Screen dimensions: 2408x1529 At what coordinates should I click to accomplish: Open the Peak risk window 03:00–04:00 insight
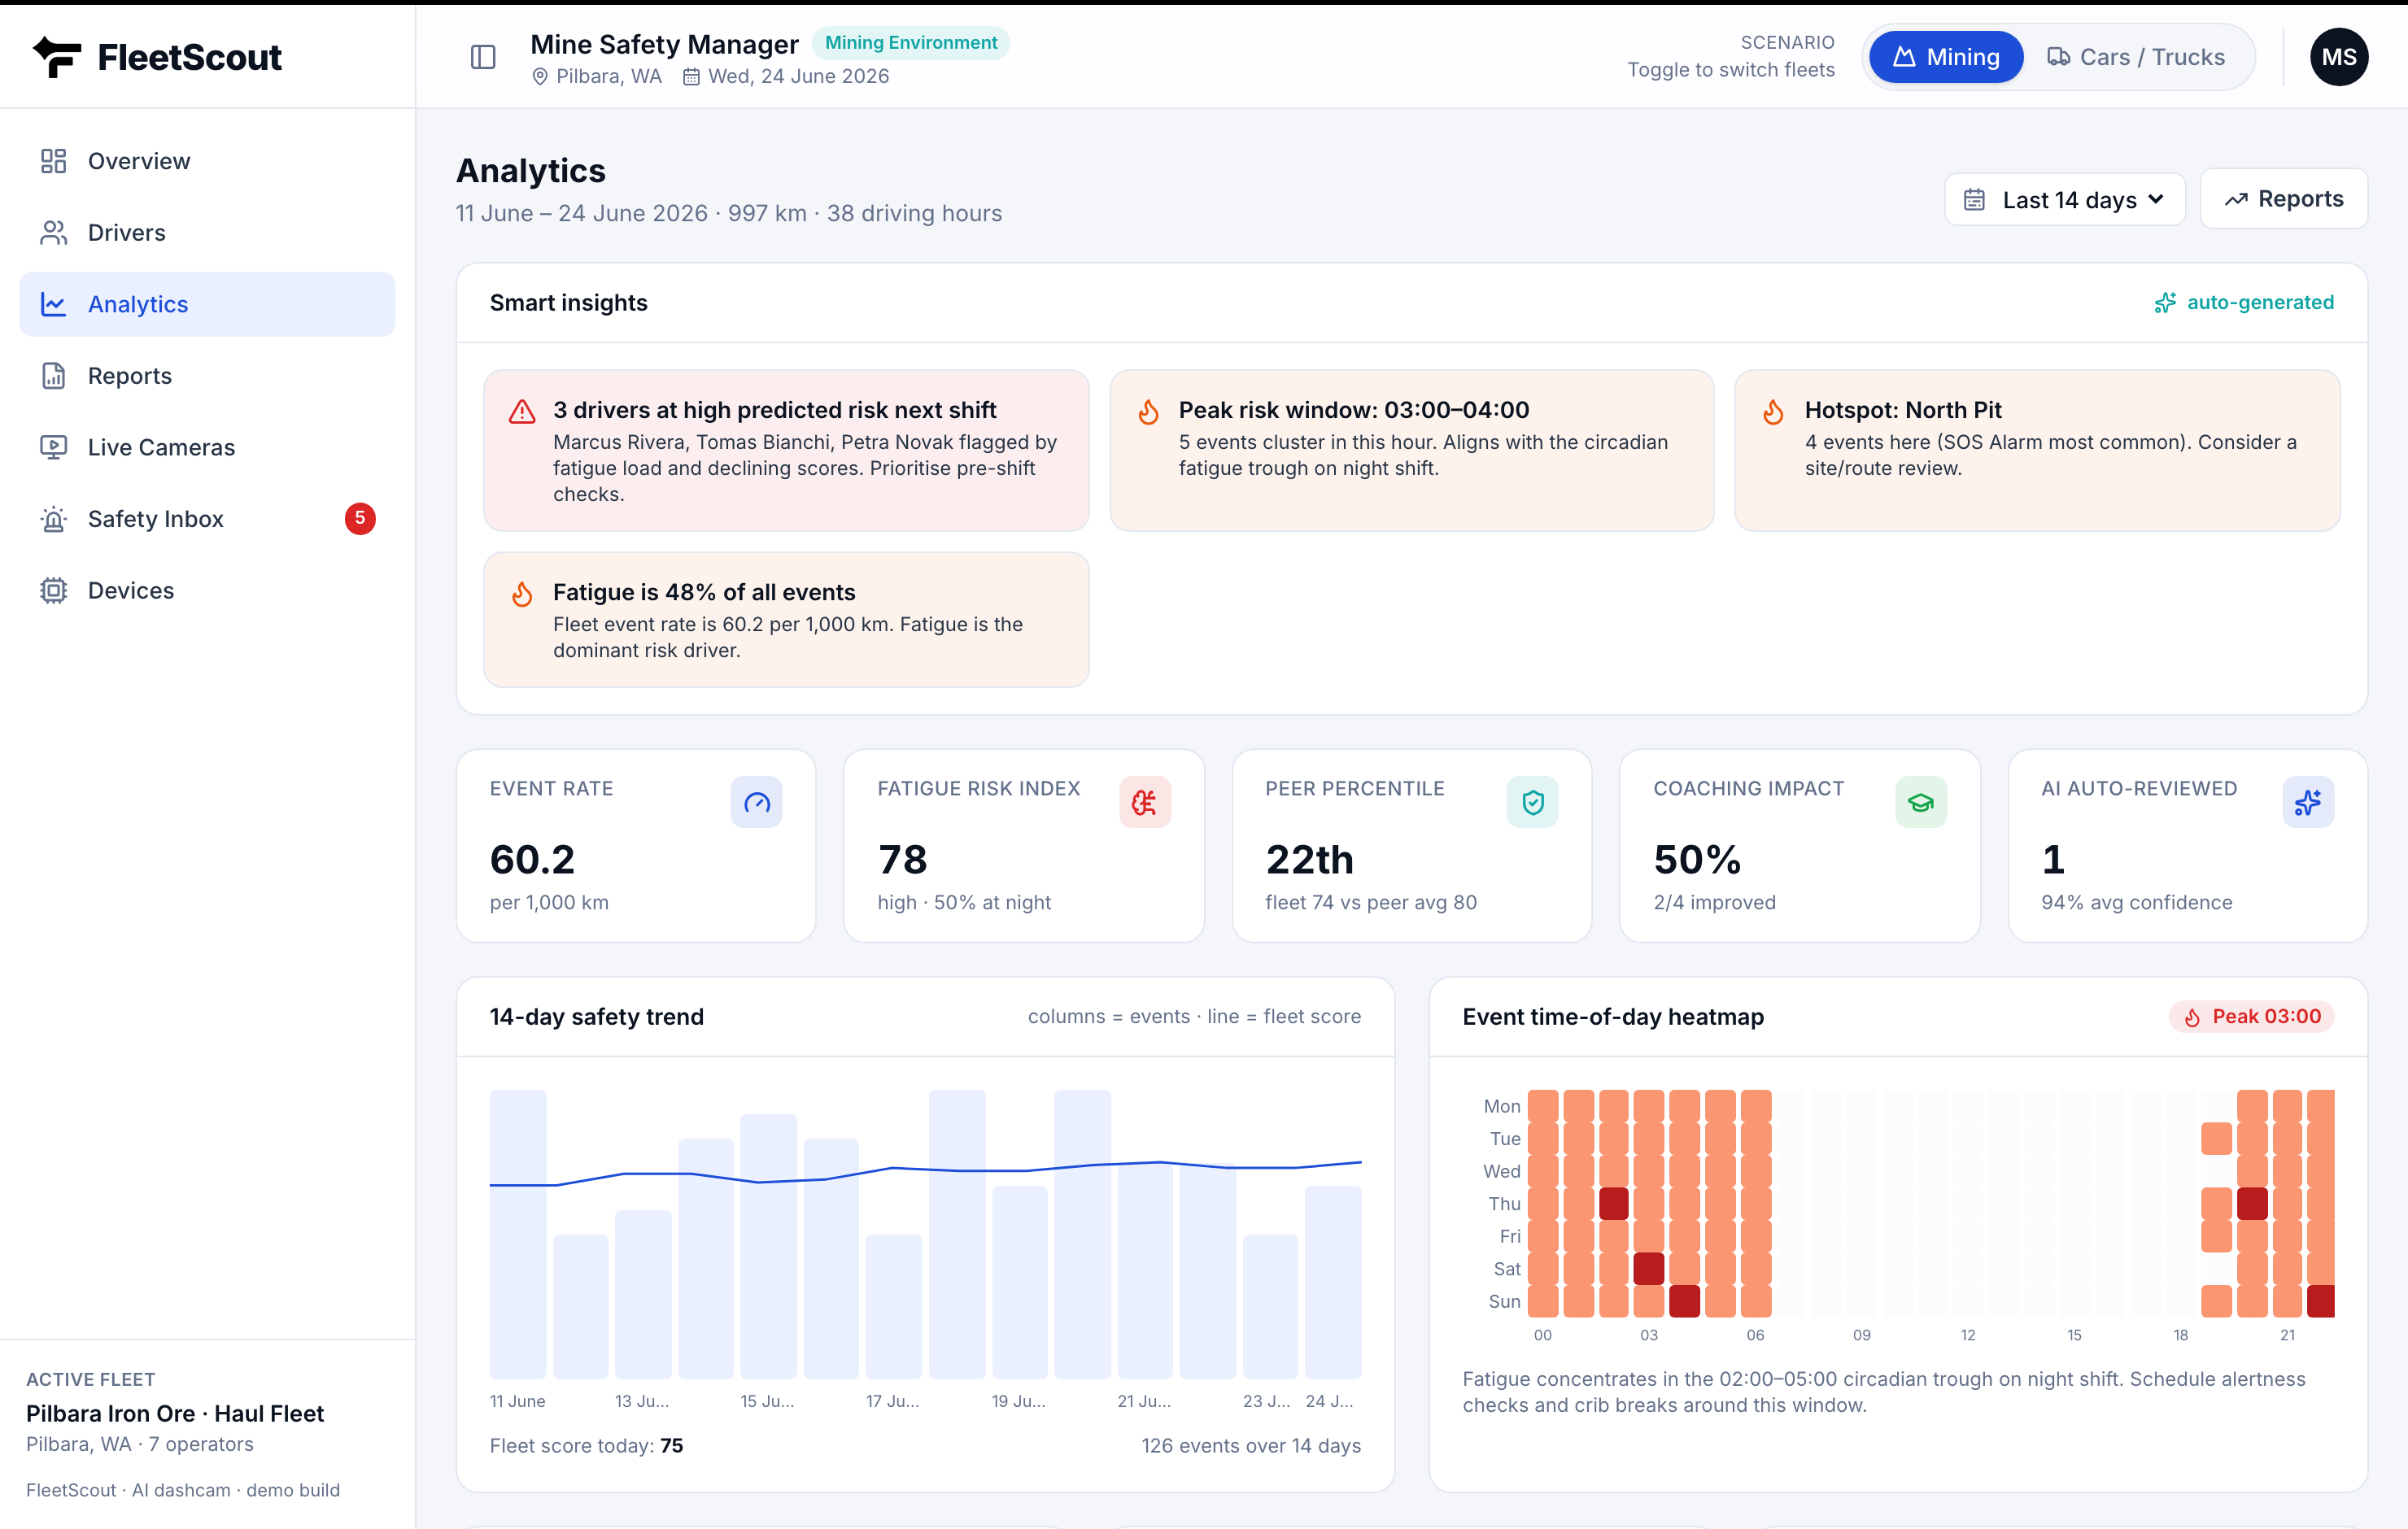(1411, 450)
